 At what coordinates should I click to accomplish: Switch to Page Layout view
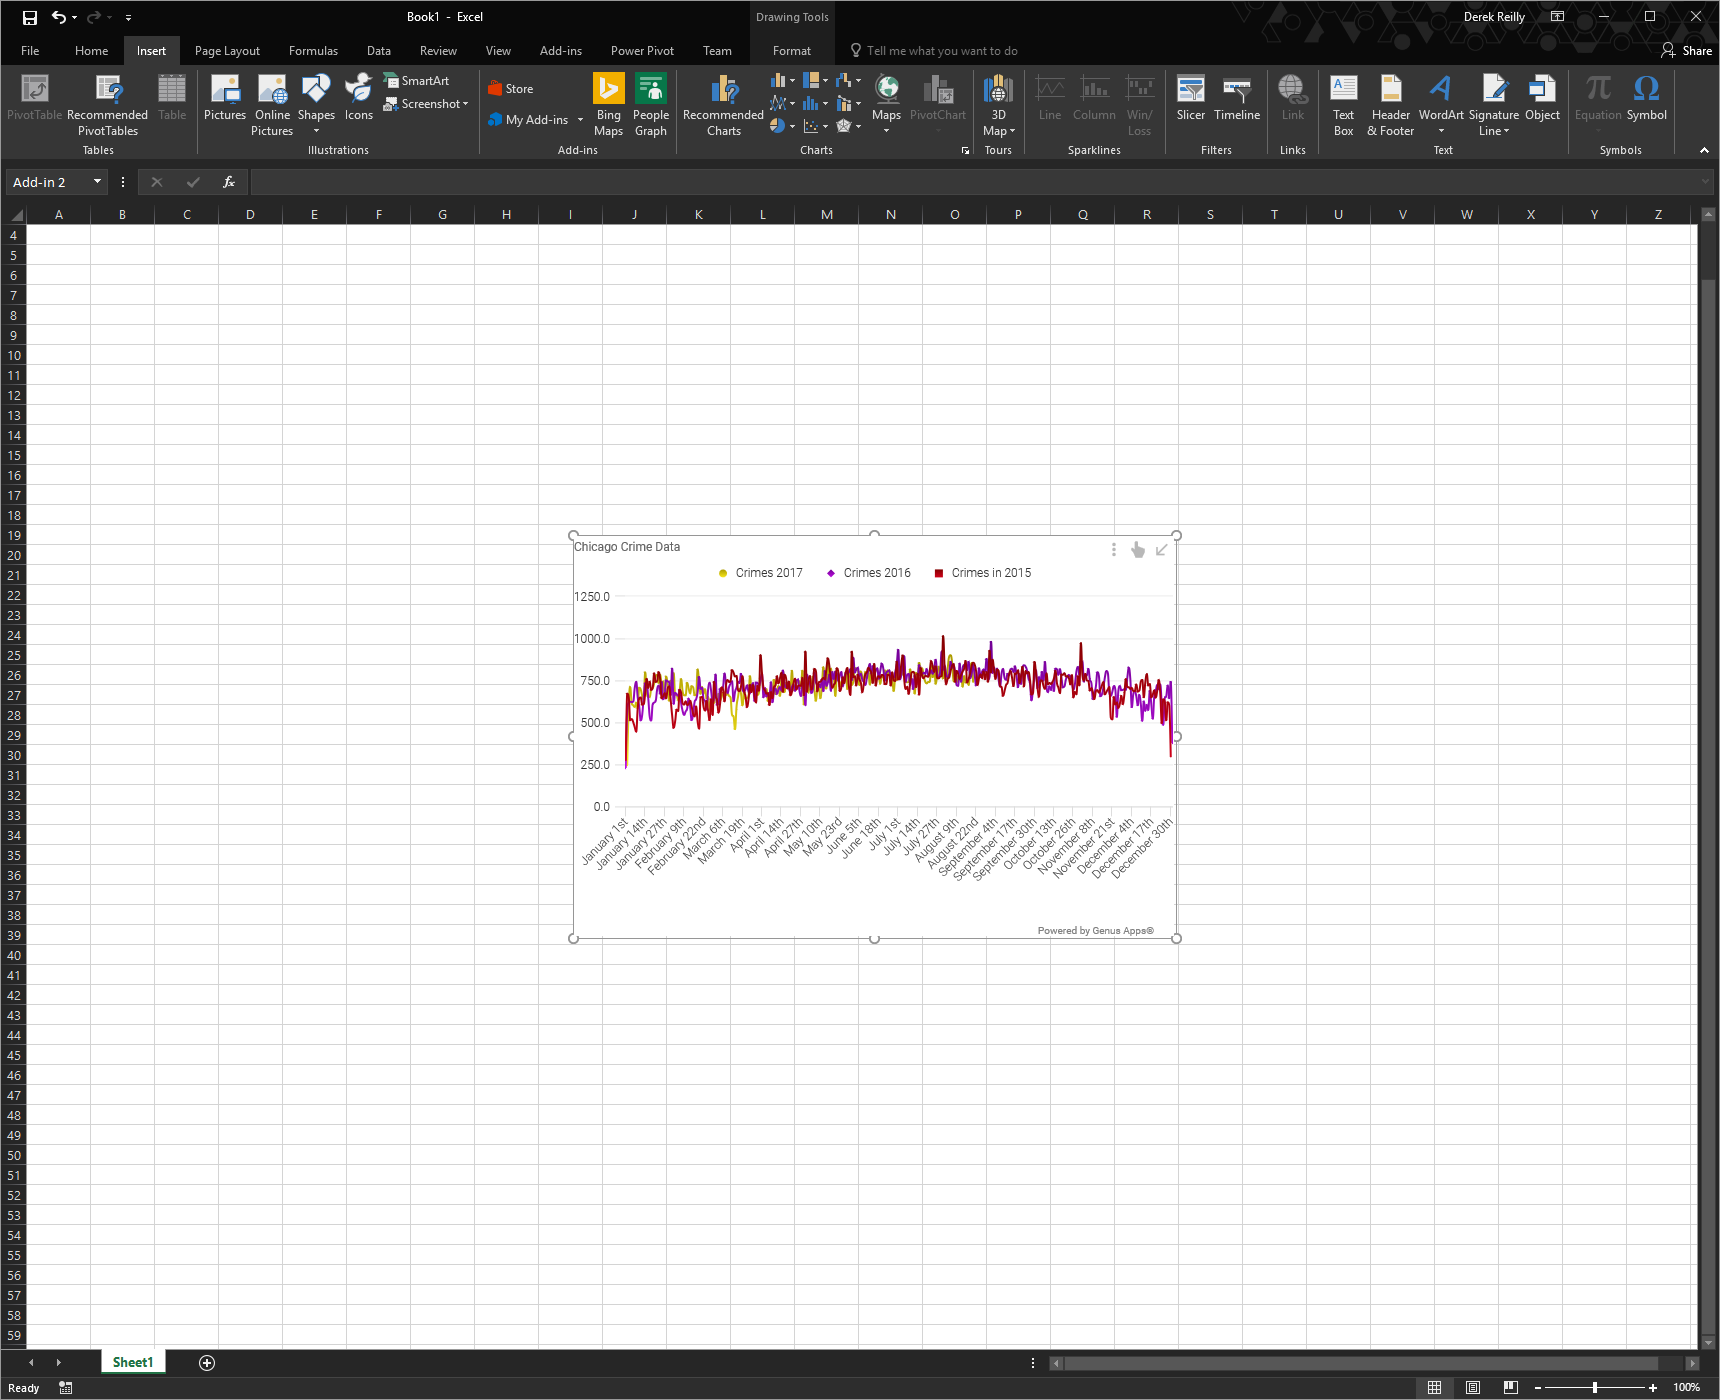(x=1473, y=1388)
